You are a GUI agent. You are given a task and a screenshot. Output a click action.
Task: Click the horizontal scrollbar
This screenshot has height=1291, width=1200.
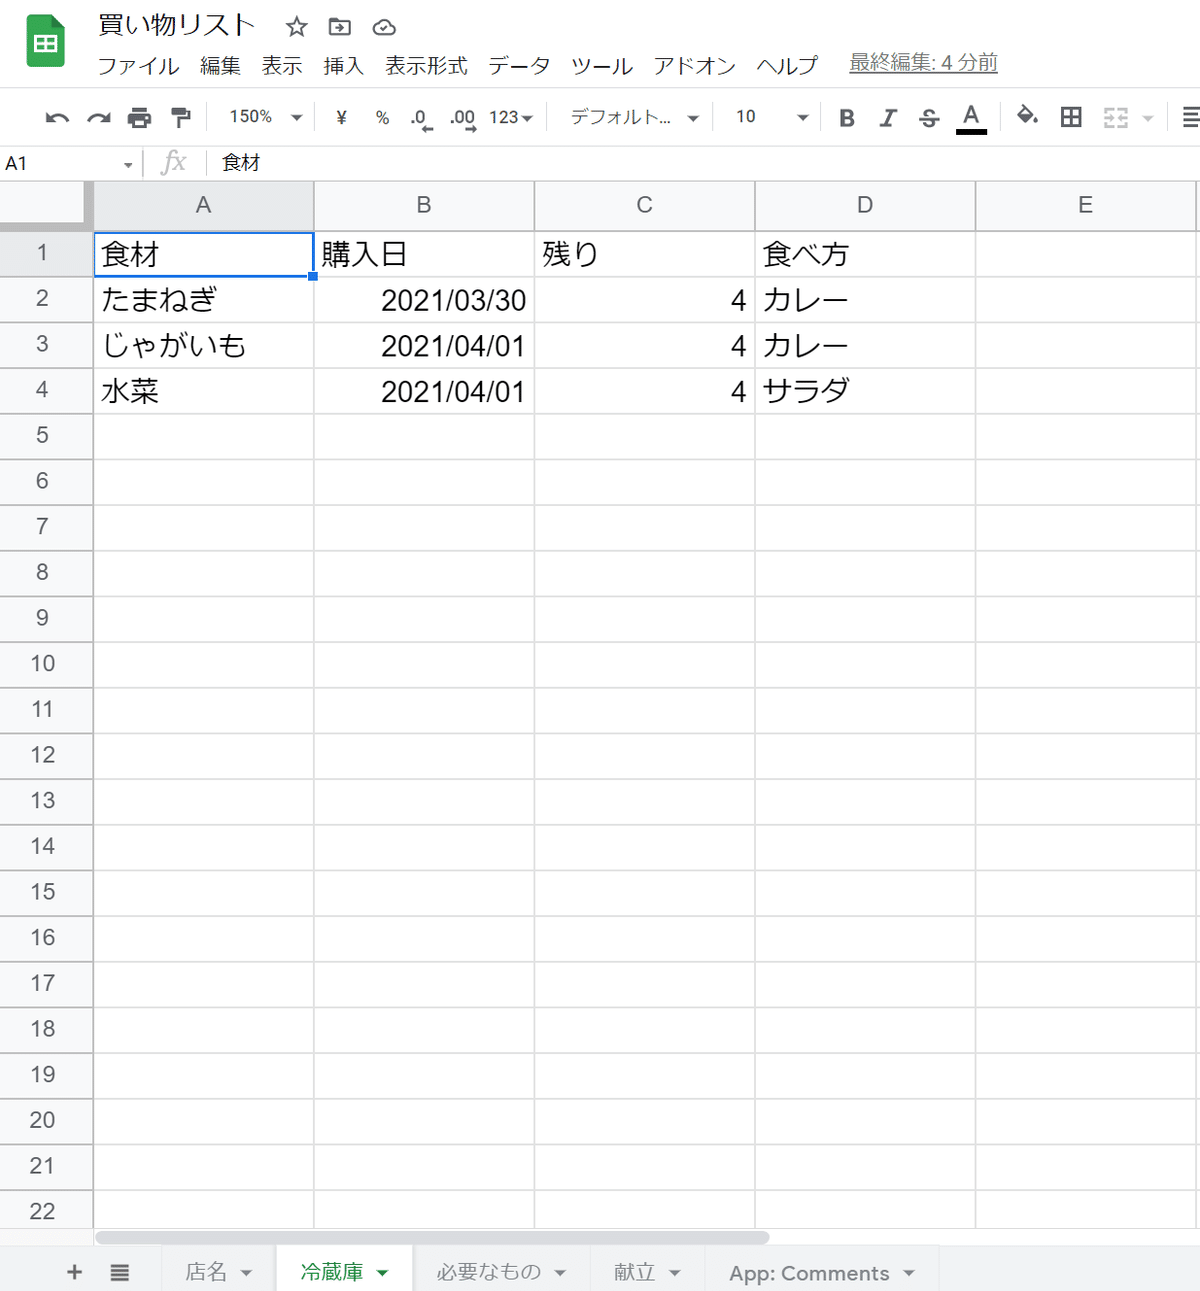tap(432, 1237)
